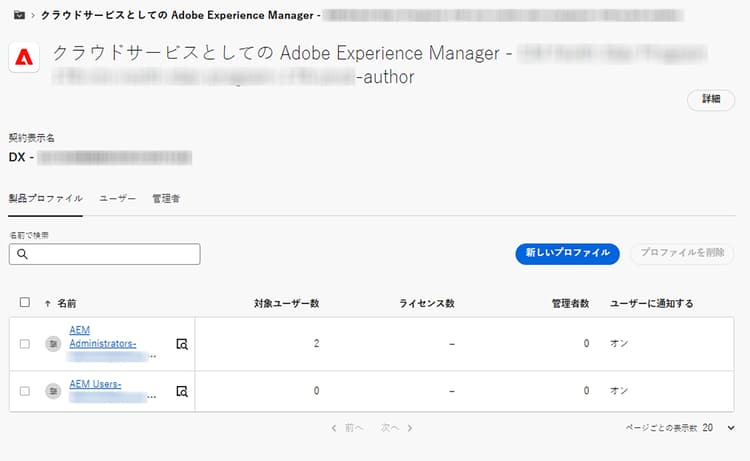The width and height of the screenshot is (750, 461).
Task: Go to previous page with 前へ
Action: pos(348,428)
